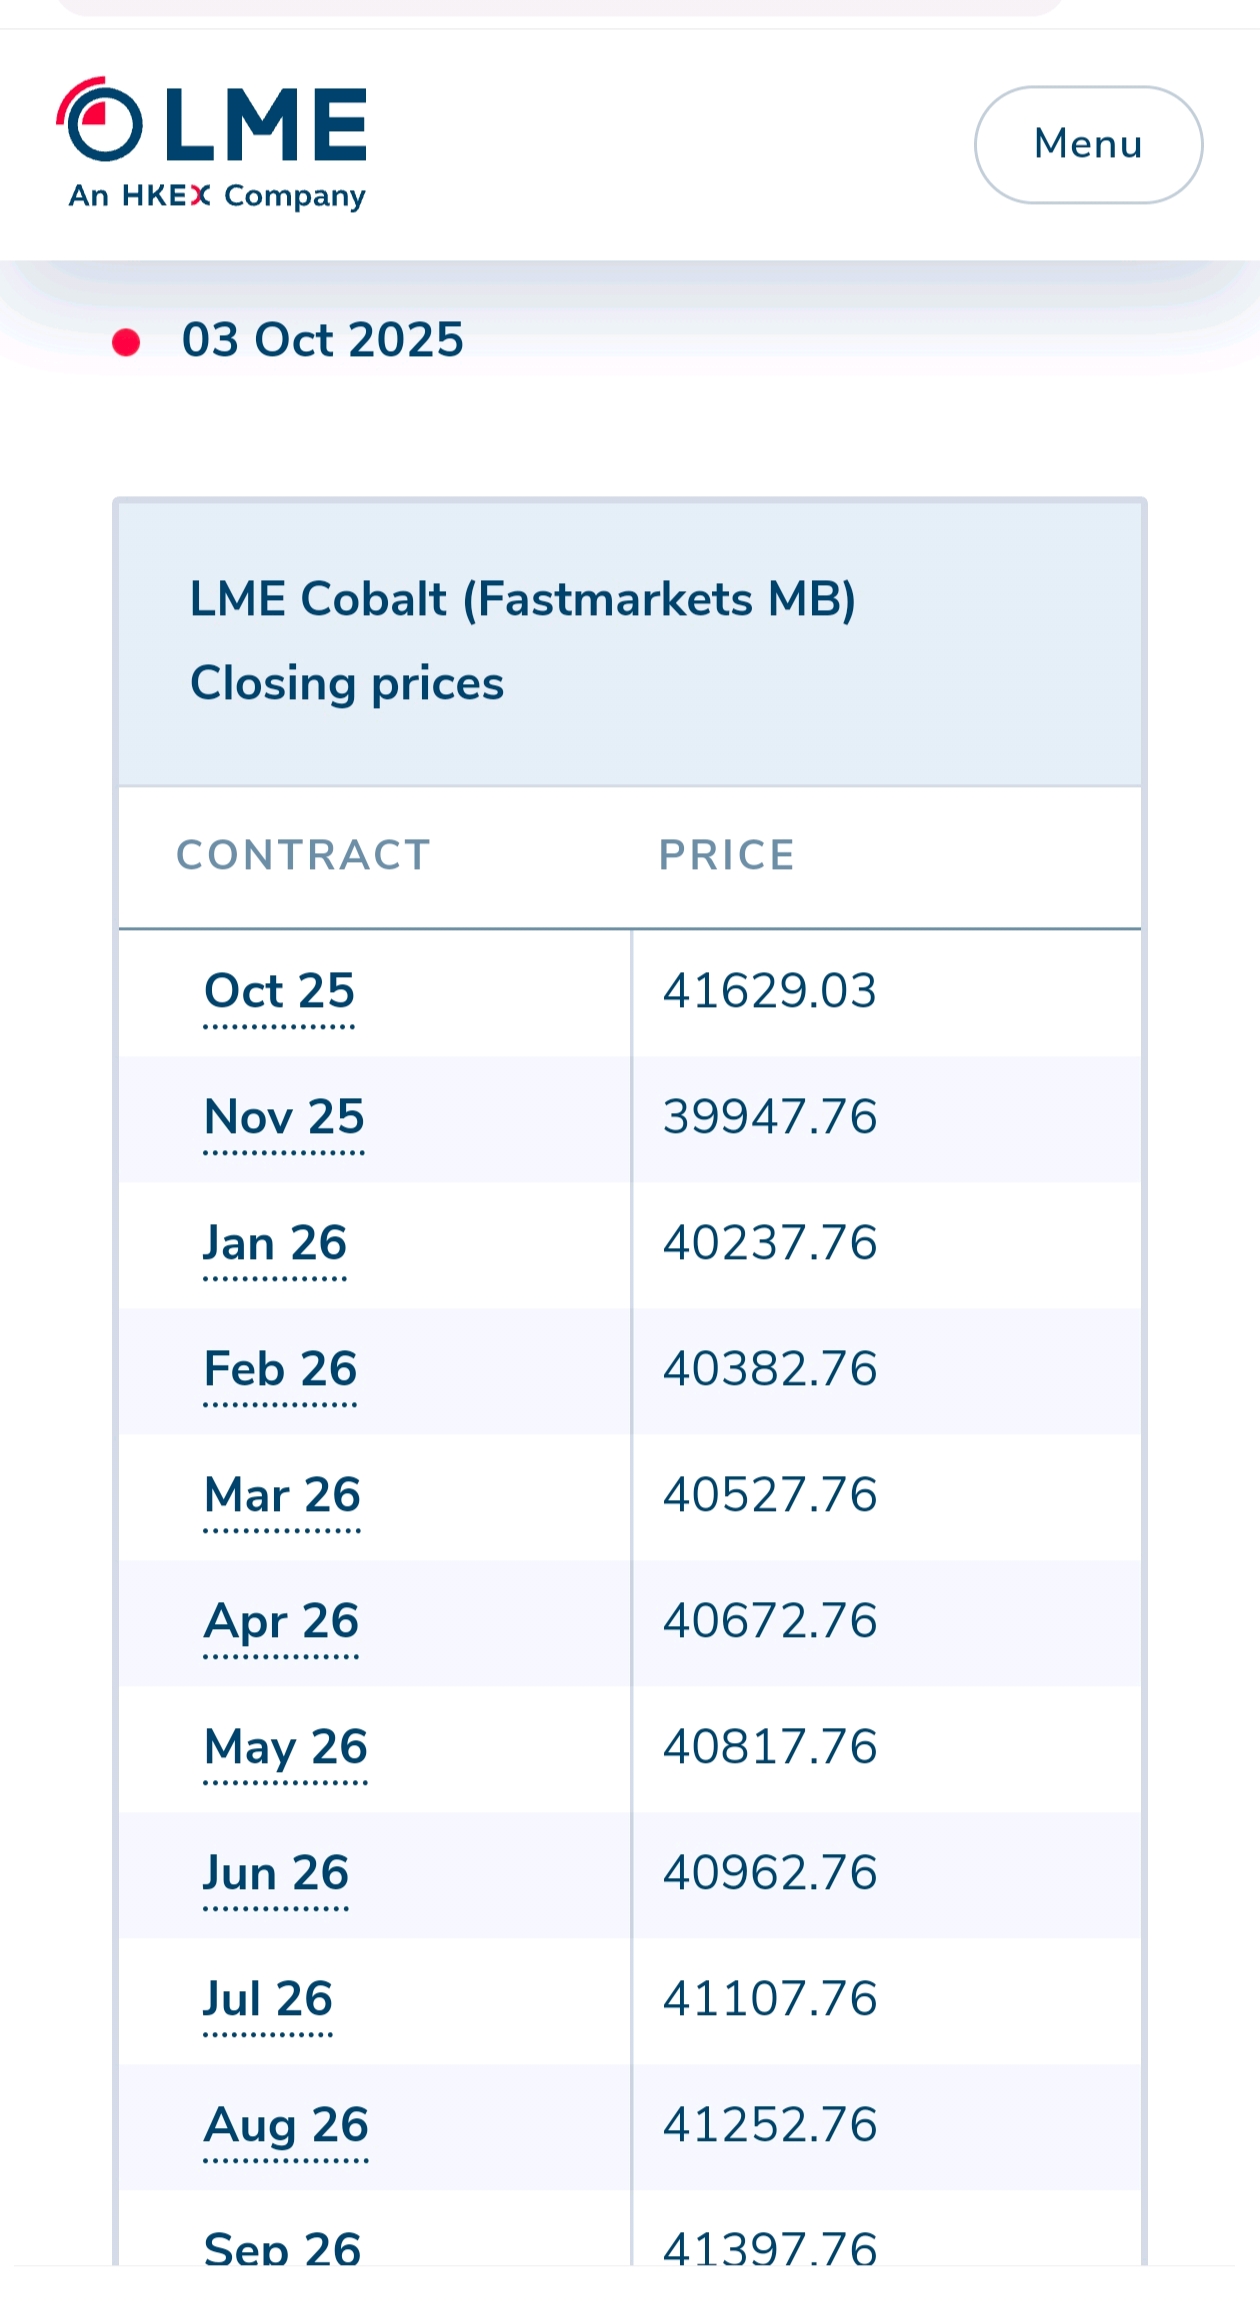Click the PRICE column header
1260x2301 pixels.
[726, 856]
